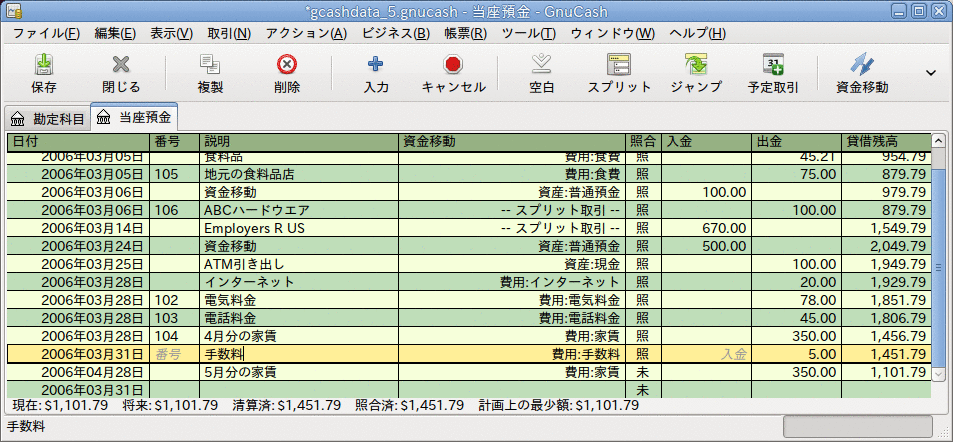Click the キャンセル (Cancel) stop icon

pos(453,64)
